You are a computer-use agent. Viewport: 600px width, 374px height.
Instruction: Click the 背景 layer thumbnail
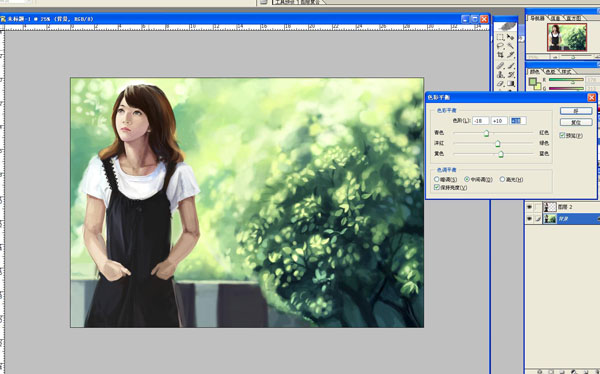pyautogui.click(x=550, y=219)
